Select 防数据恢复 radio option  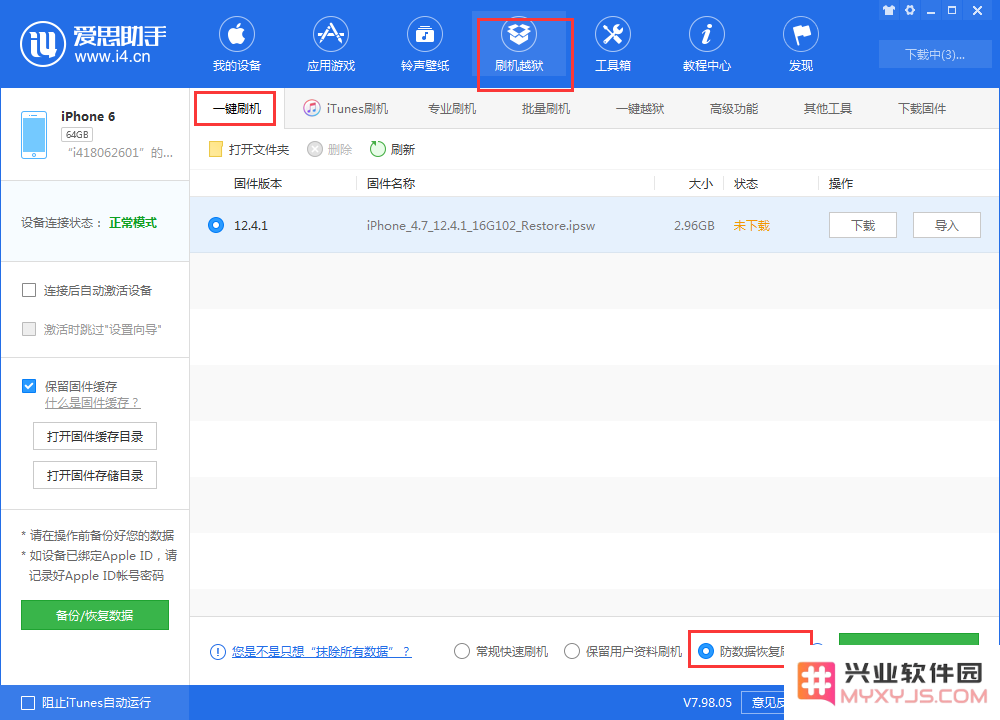click(706, 651)
